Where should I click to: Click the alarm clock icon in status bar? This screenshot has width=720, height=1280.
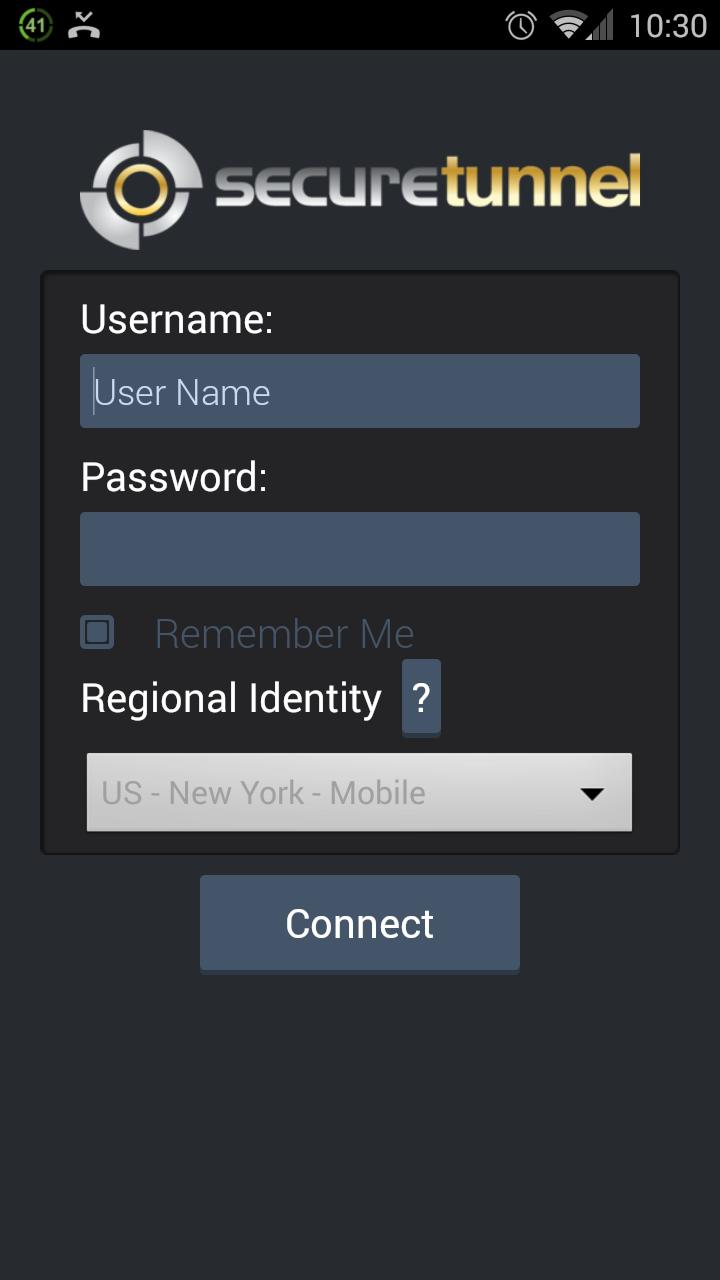(x=520, y=25)
